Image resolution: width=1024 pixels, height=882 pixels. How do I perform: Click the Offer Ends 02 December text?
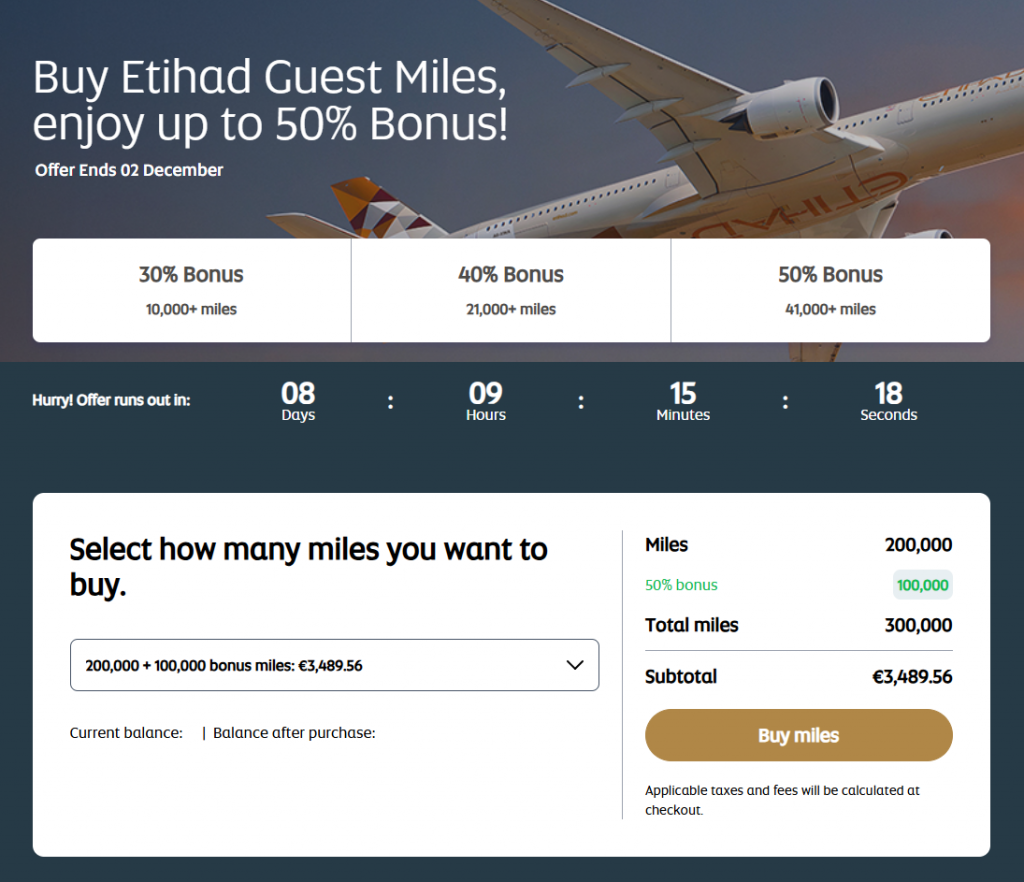point(128,170)
